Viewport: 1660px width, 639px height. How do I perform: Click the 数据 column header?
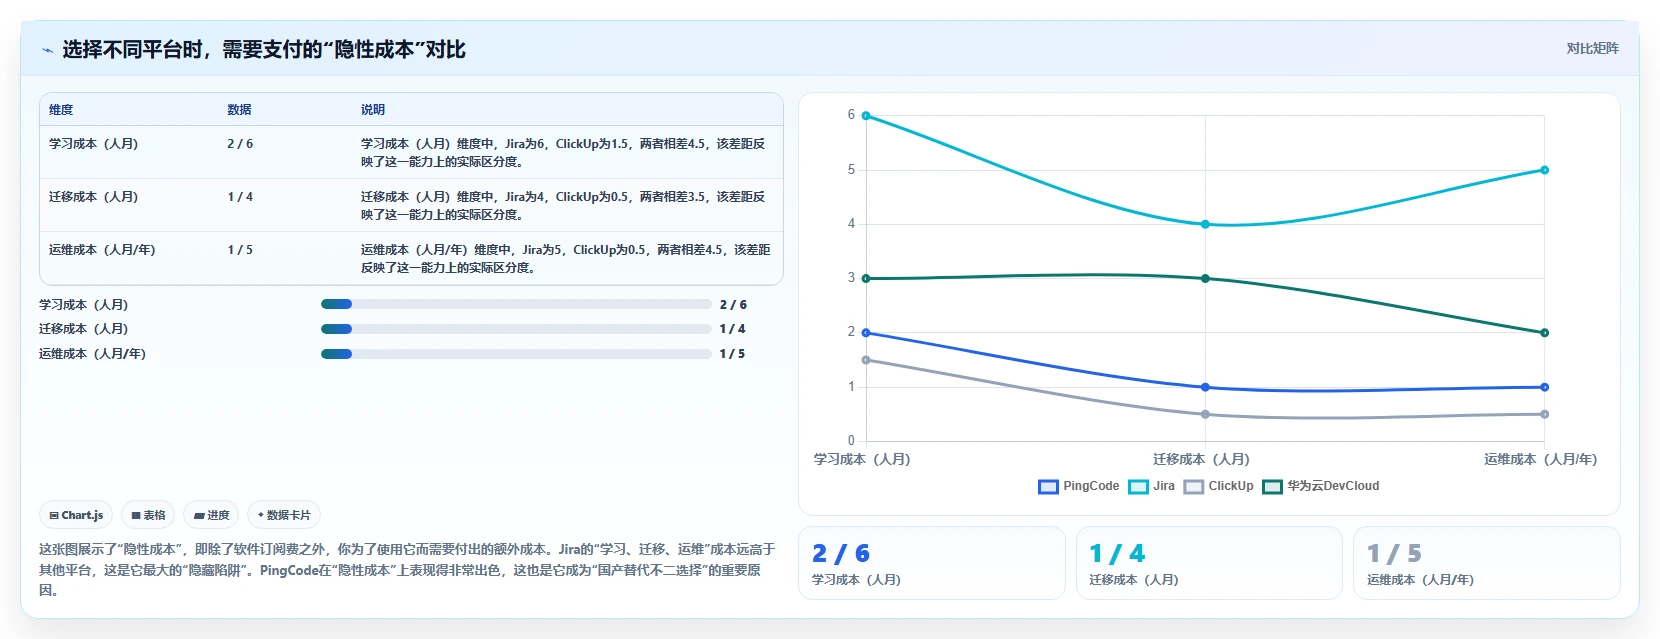point(239,110)
